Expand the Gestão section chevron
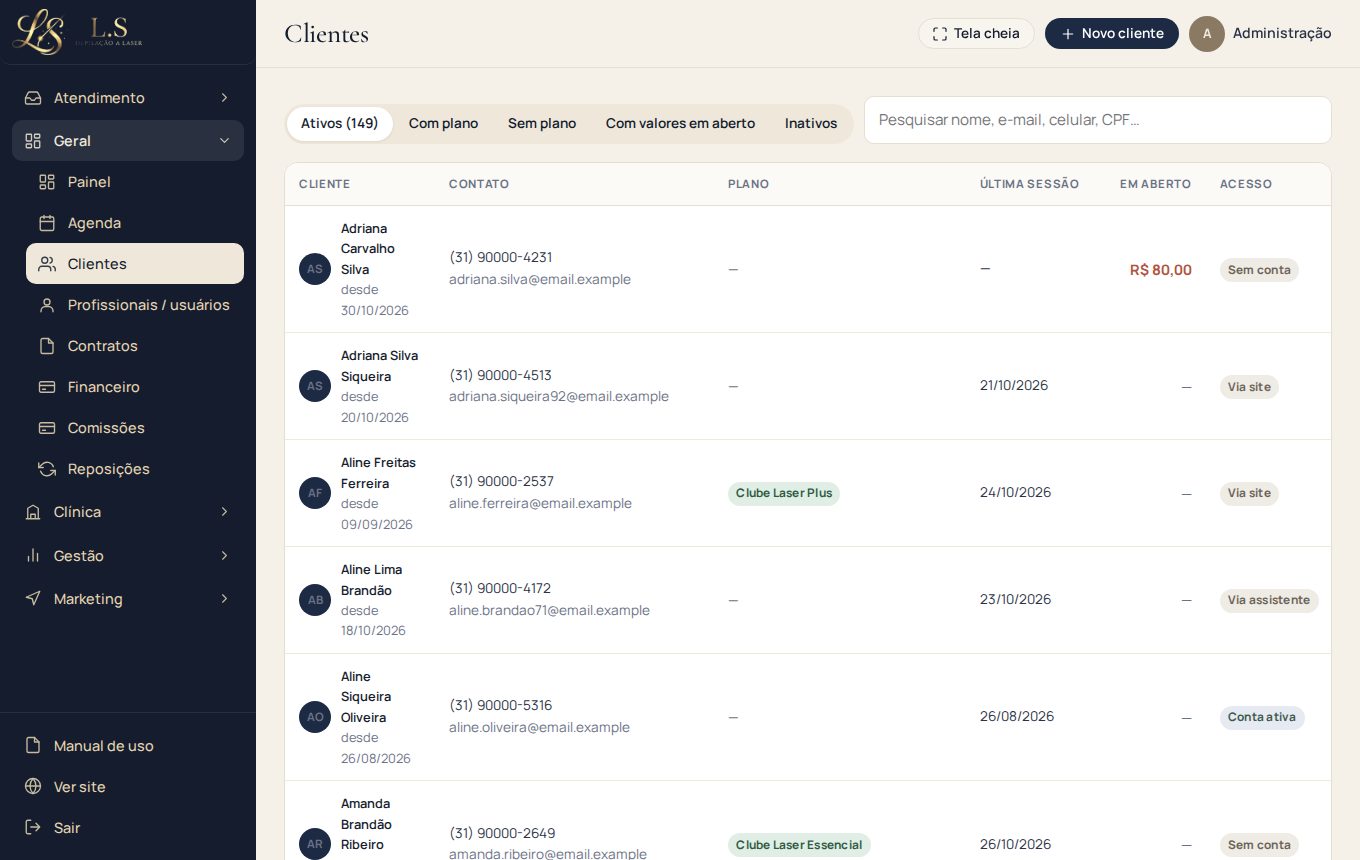The image size is (1360, 860). coord(224,555)
